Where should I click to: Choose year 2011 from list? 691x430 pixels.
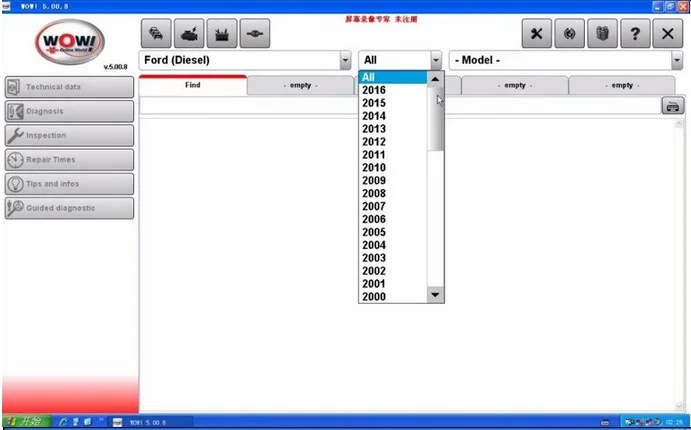point(393,155)
